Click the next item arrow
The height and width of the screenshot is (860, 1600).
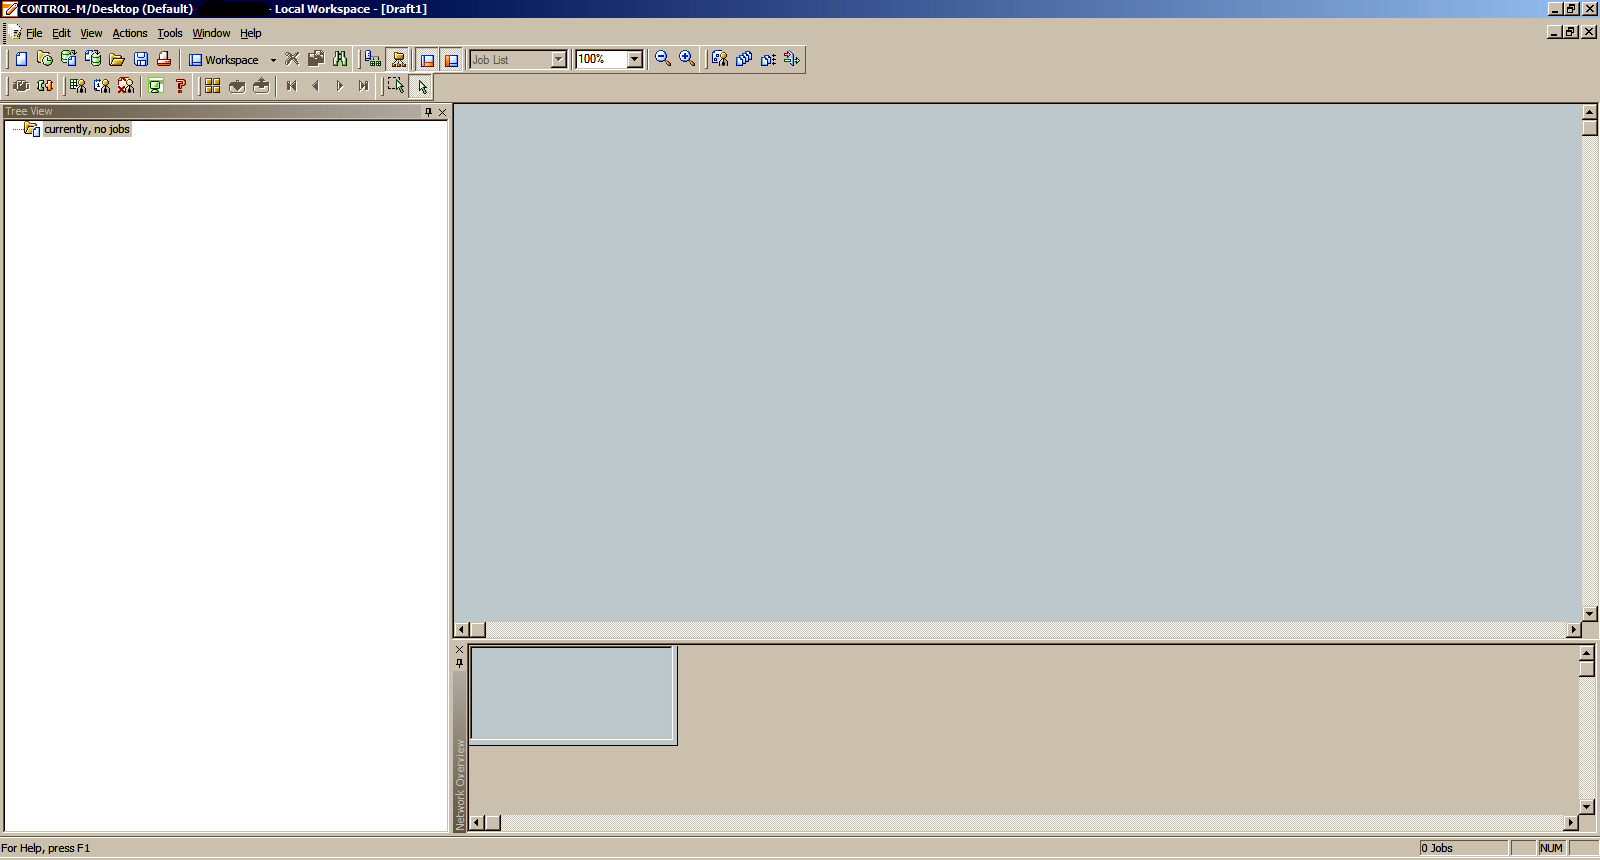[x=340, y=86]
